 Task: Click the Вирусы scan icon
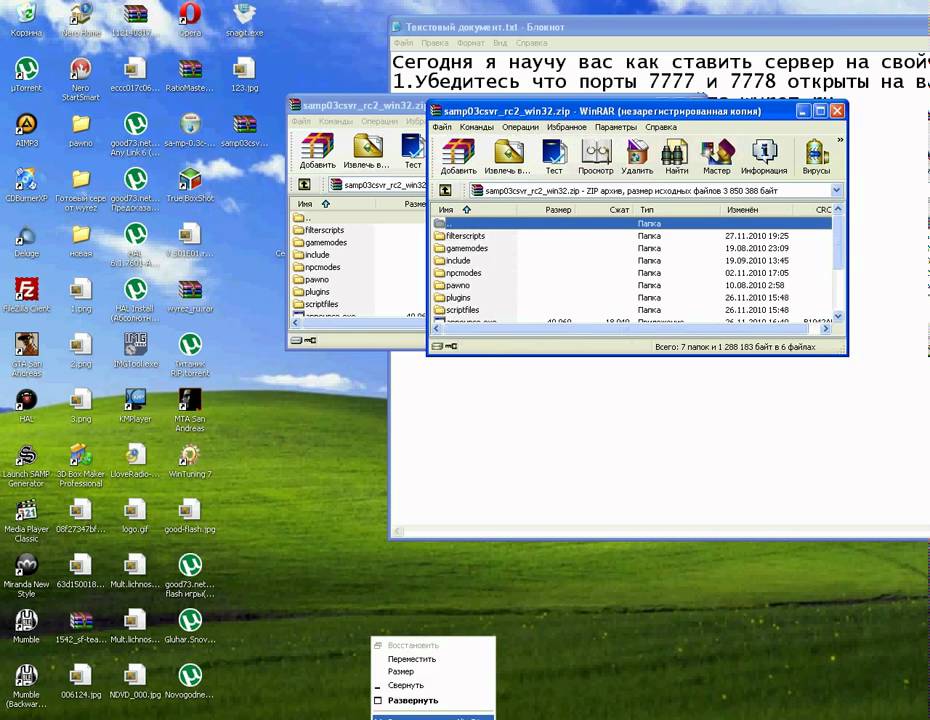816,156
